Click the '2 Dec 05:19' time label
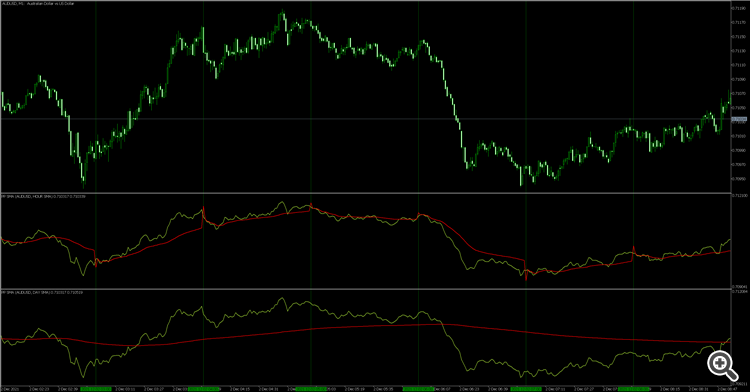The width and height of the screenshot is (750, 392). pyautogui.click(x=354, y=389)
